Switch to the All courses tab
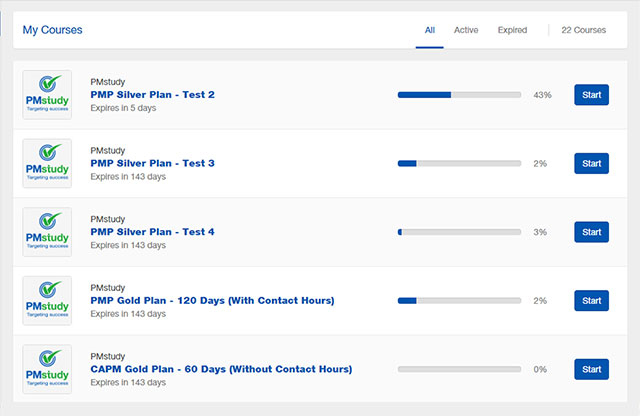640x416 pixels. point(430,30)
